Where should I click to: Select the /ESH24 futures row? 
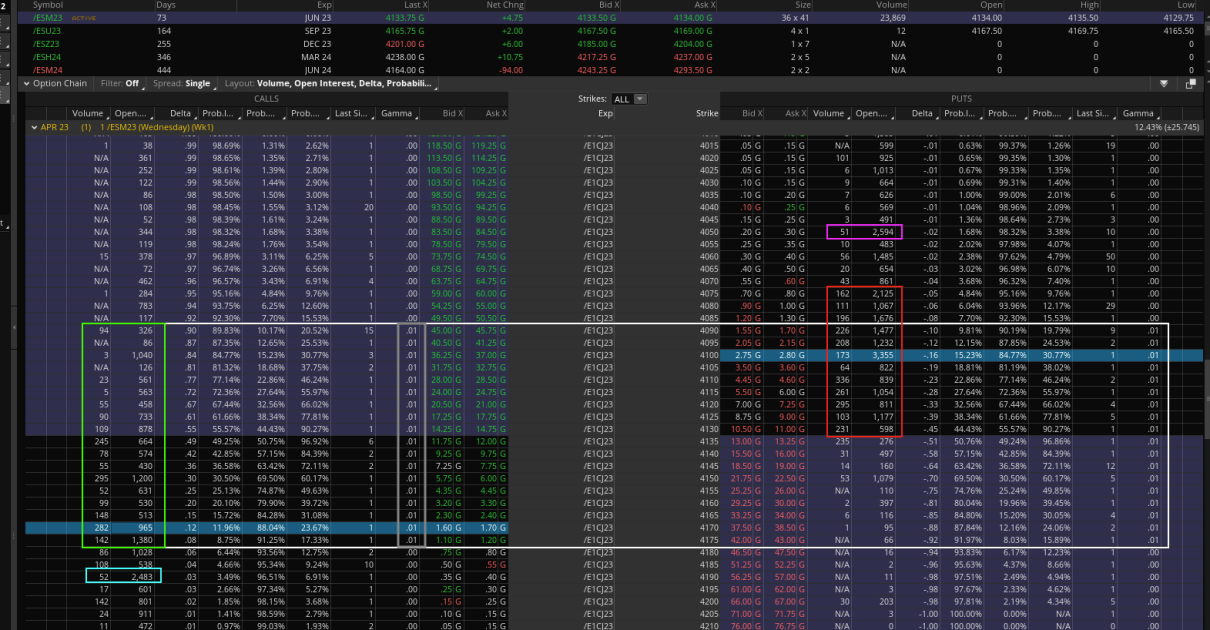[x=612, y=57]
